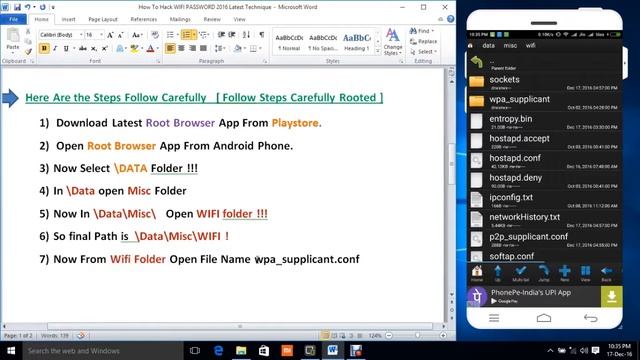The height and width of the screenshot is (360, 640).
Task: Open the wpa_supplicant folder on phone
Action: click(x=544, y=101)
